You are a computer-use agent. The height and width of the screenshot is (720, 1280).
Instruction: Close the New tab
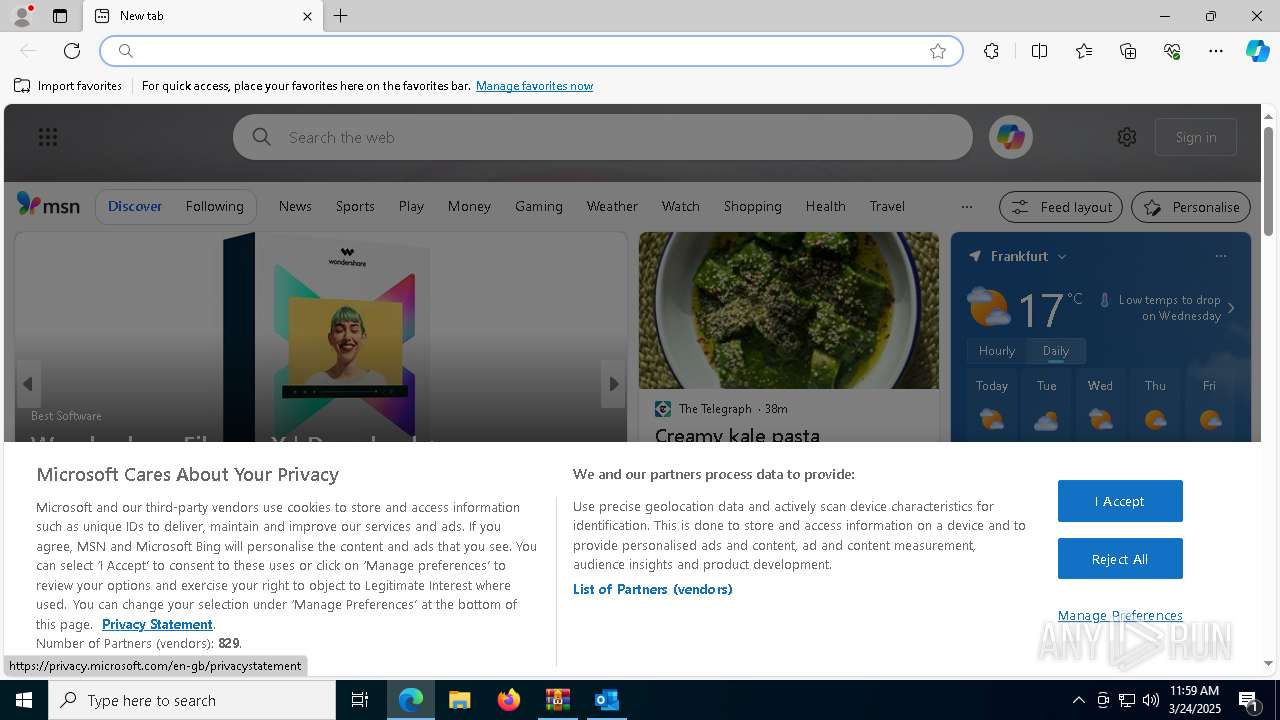[x=307, y=16]
